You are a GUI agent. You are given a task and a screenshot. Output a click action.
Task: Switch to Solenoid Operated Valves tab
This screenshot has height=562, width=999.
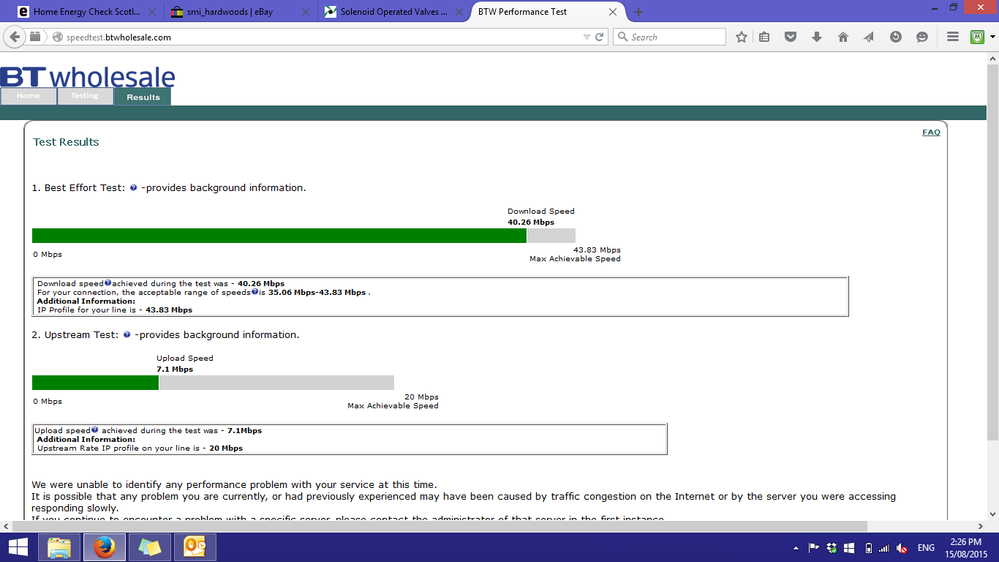coord(393,11)
